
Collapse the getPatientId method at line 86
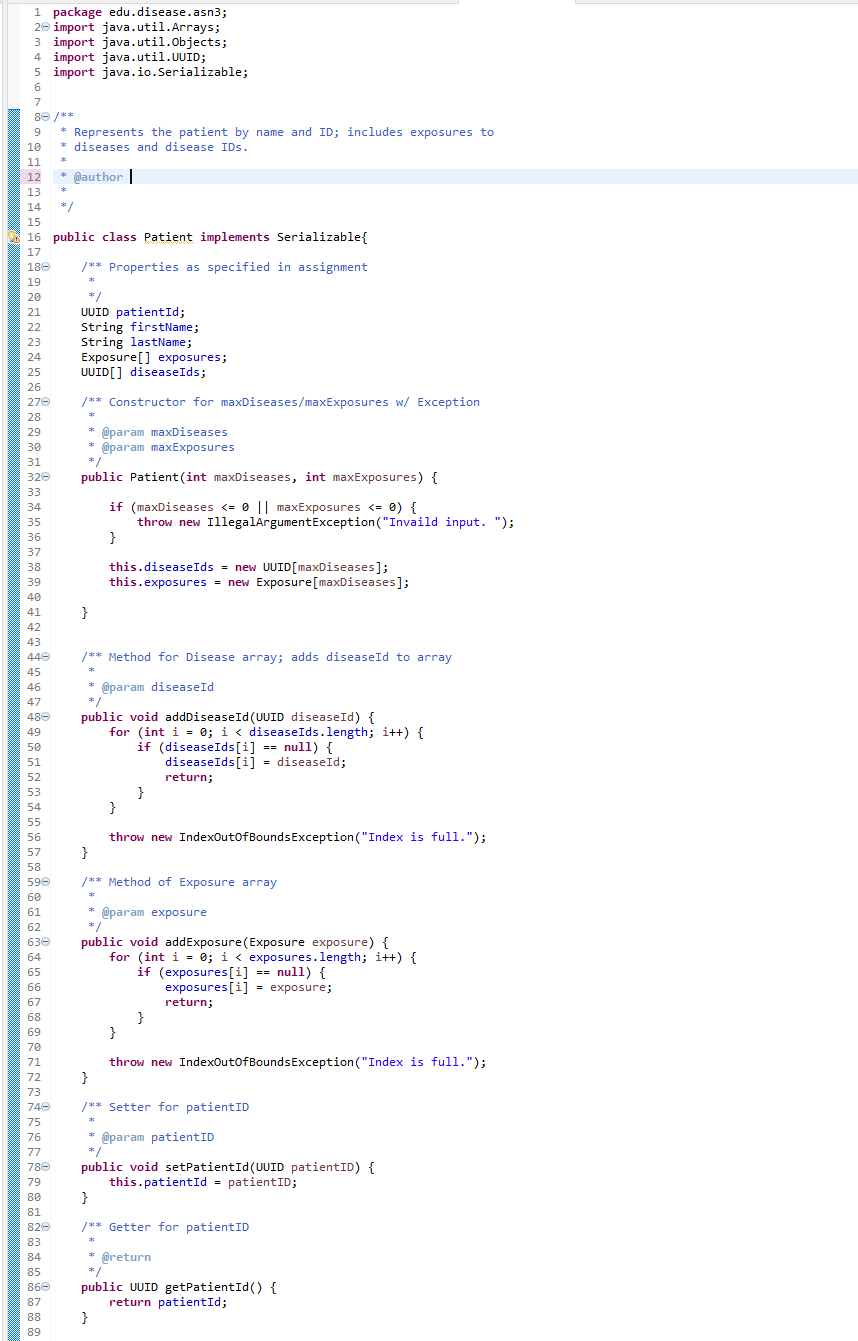[x=44, y=1287]
